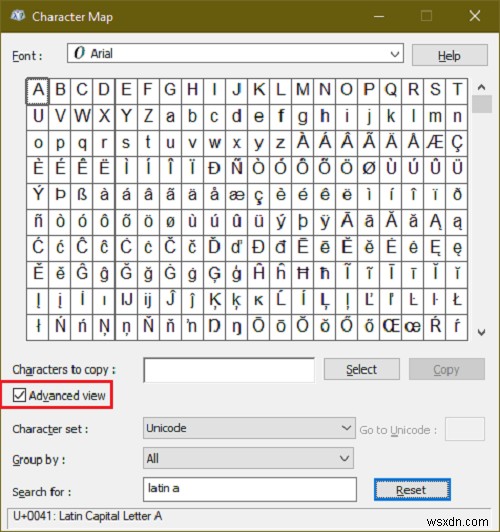Select the Ð capital Eth character
The width and height of the screenshot is (500, 532).
[214, 170]
